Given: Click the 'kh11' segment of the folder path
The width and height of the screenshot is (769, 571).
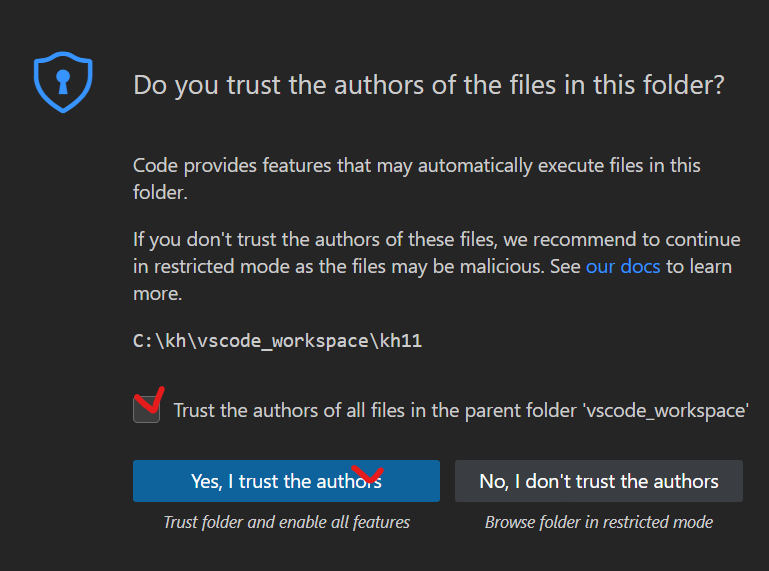Looking at the screenshot, I should [x=401, y=340].
